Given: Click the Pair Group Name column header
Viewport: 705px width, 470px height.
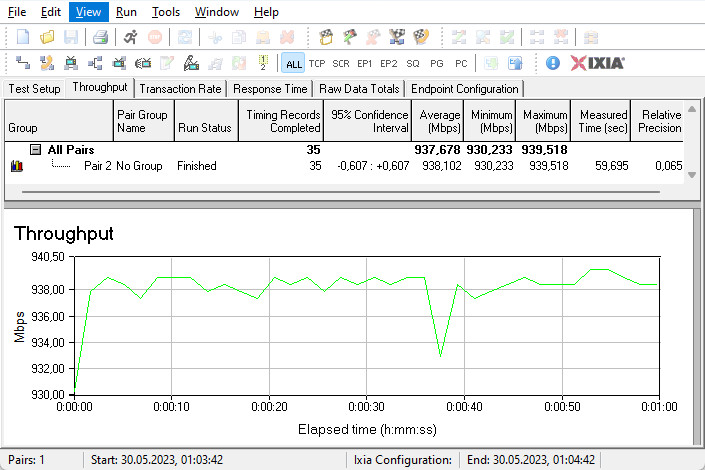Looking at the screenshot, I should (144, 121).
